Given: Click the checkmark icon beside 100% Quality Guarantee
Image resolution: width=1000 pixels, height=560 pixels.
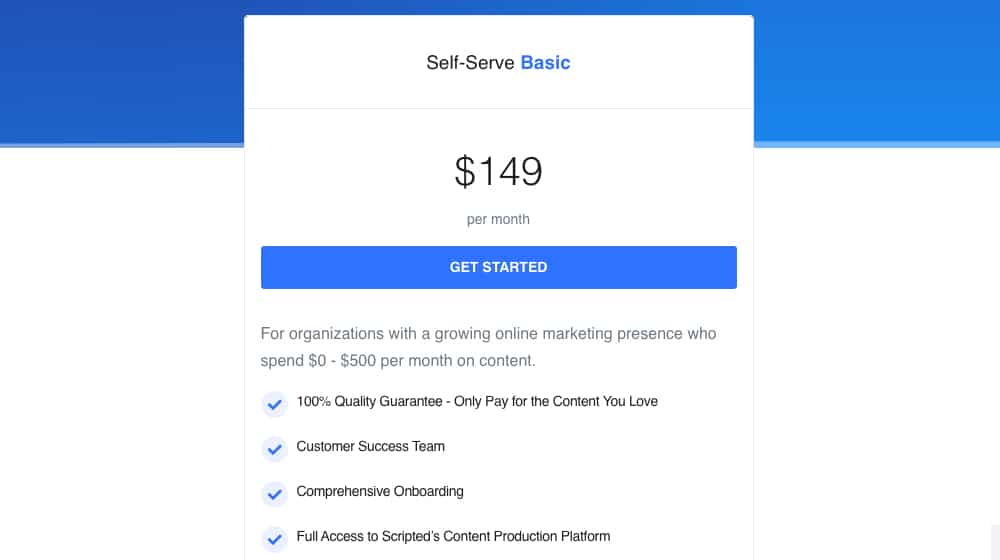Looking at the screenshot, I should (x=274, y=404).
